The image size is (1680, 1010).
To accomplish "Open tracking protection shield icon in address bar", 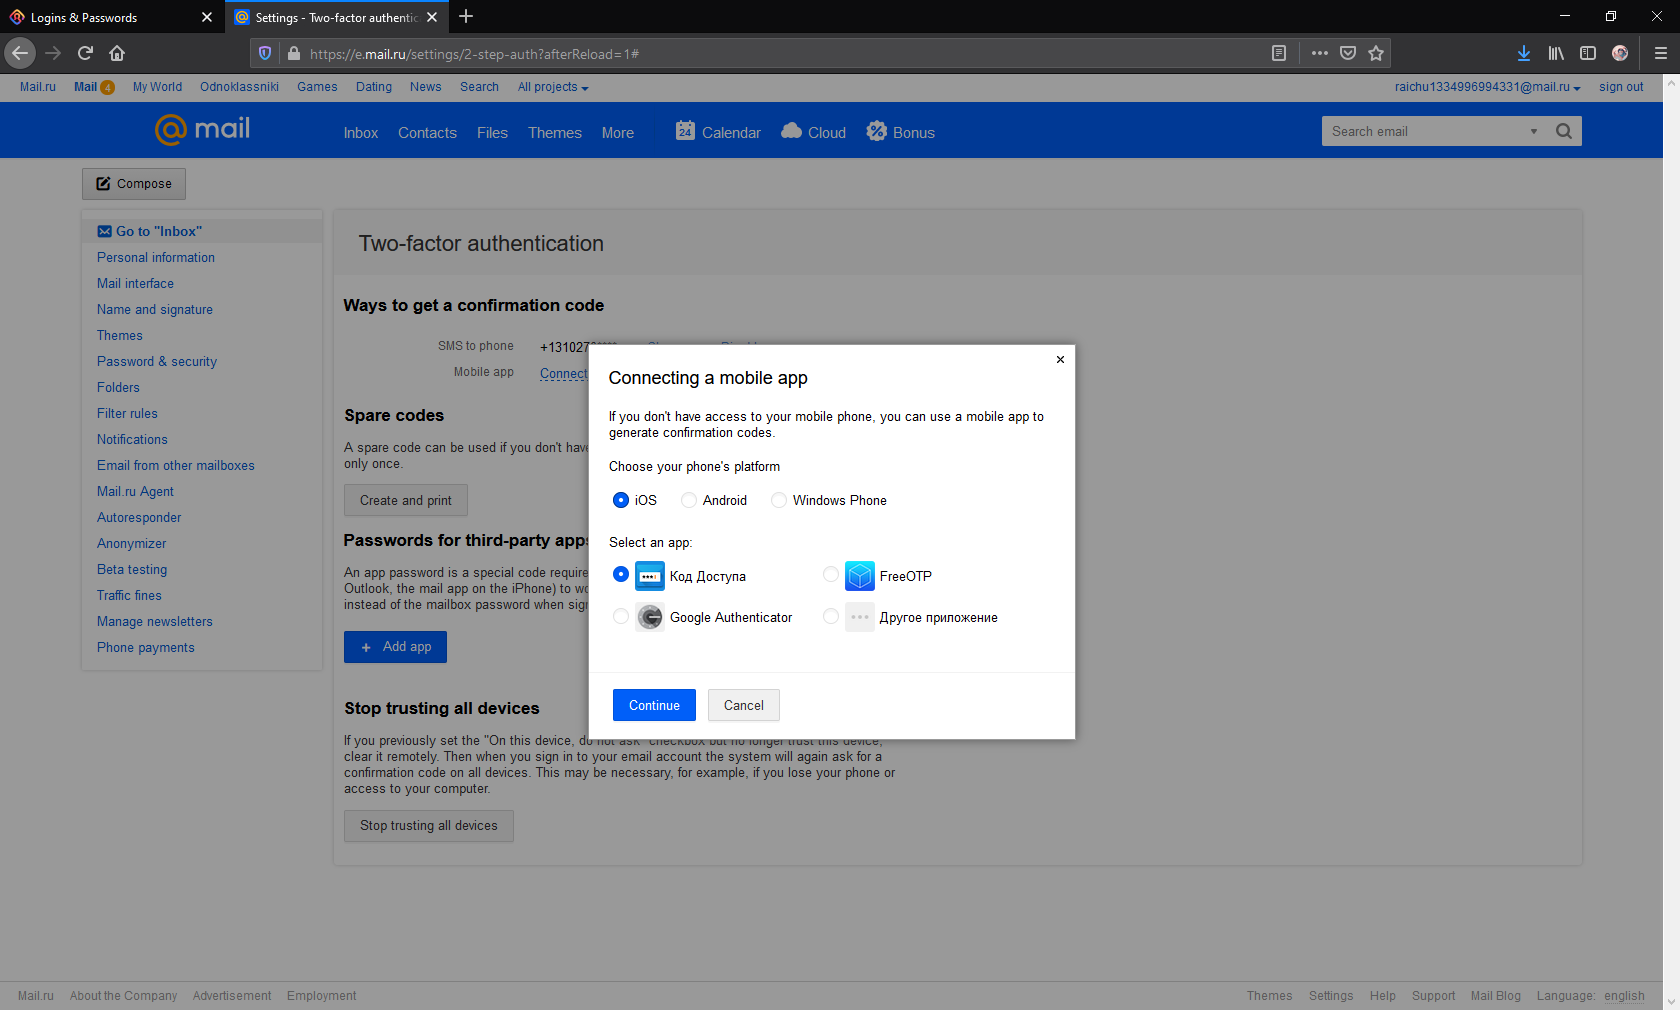I will [x=265, y=53].
